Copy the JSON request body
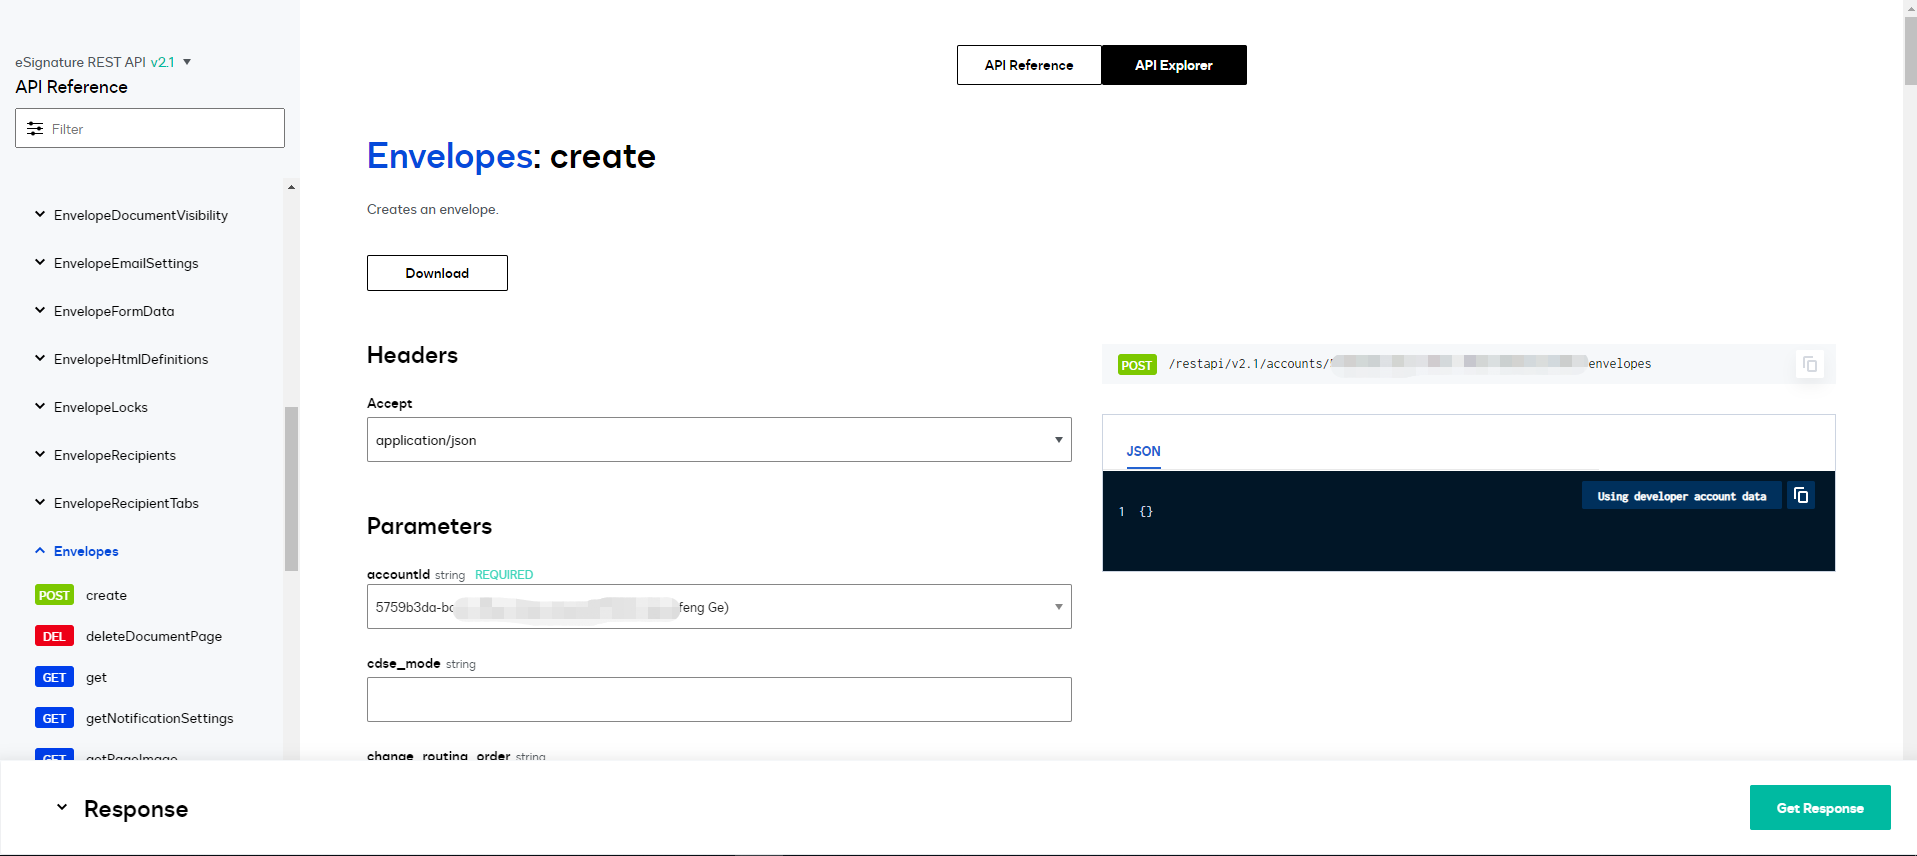Image resolution: width=1917 pixels, height=856 pixels. pyautogui.click(x=1801, y=496)
